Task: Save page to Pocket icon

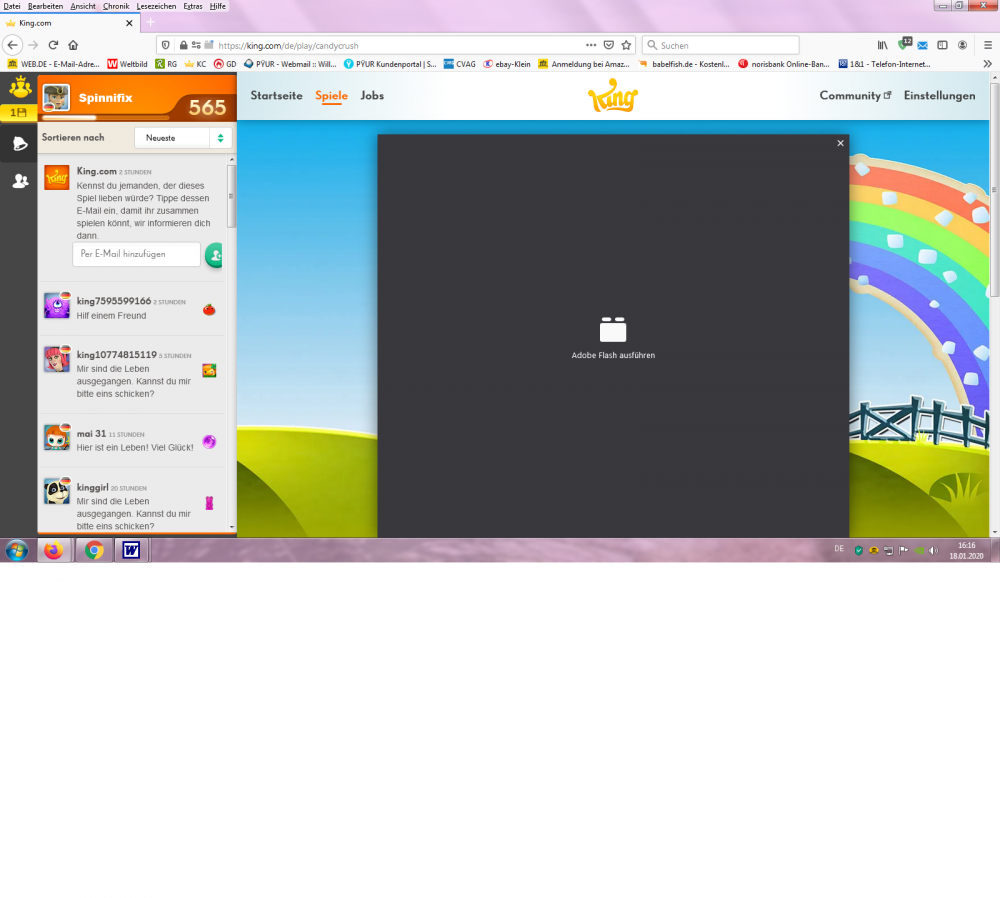Action: click(609, 45)
